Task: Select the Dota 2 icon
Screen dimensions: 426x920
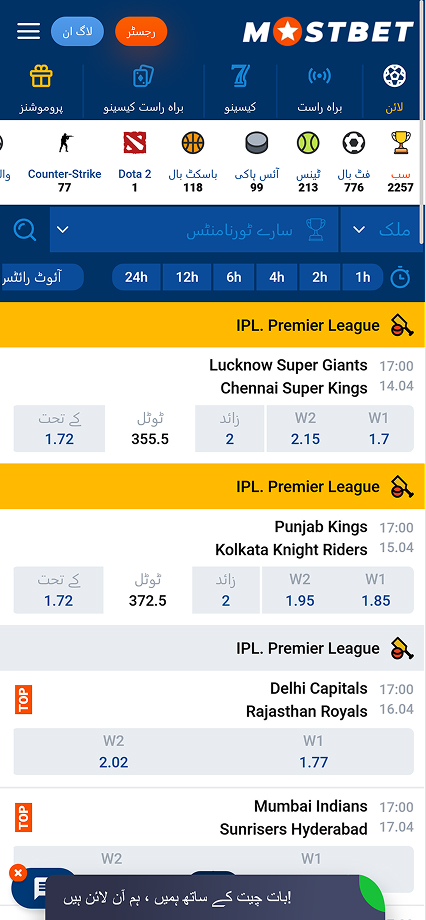Action: (135, 143)
